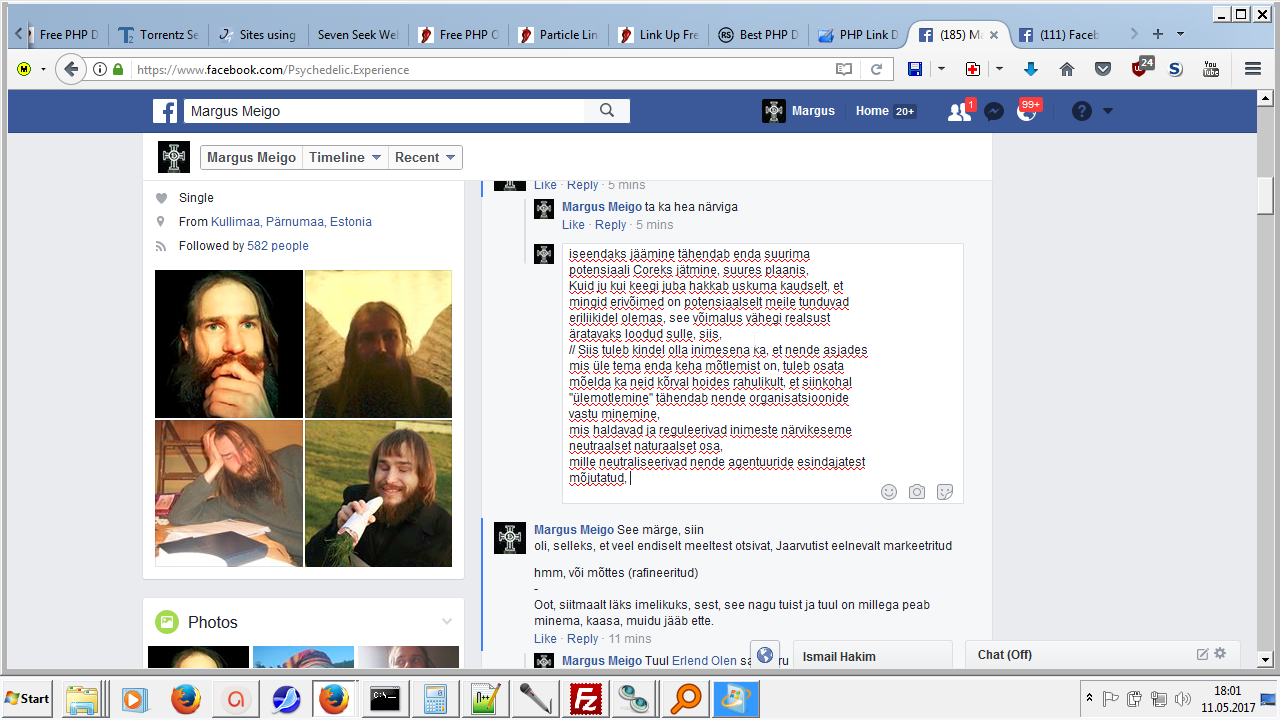The image size is (1280, 720).
Task: Click the Firefox back arrow button
Action: 70,69
